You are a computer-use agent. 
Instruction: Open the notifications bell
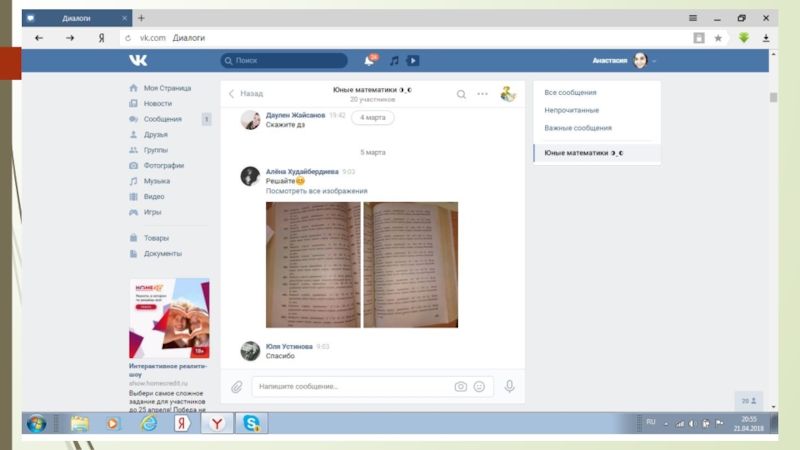click(370, 61)
